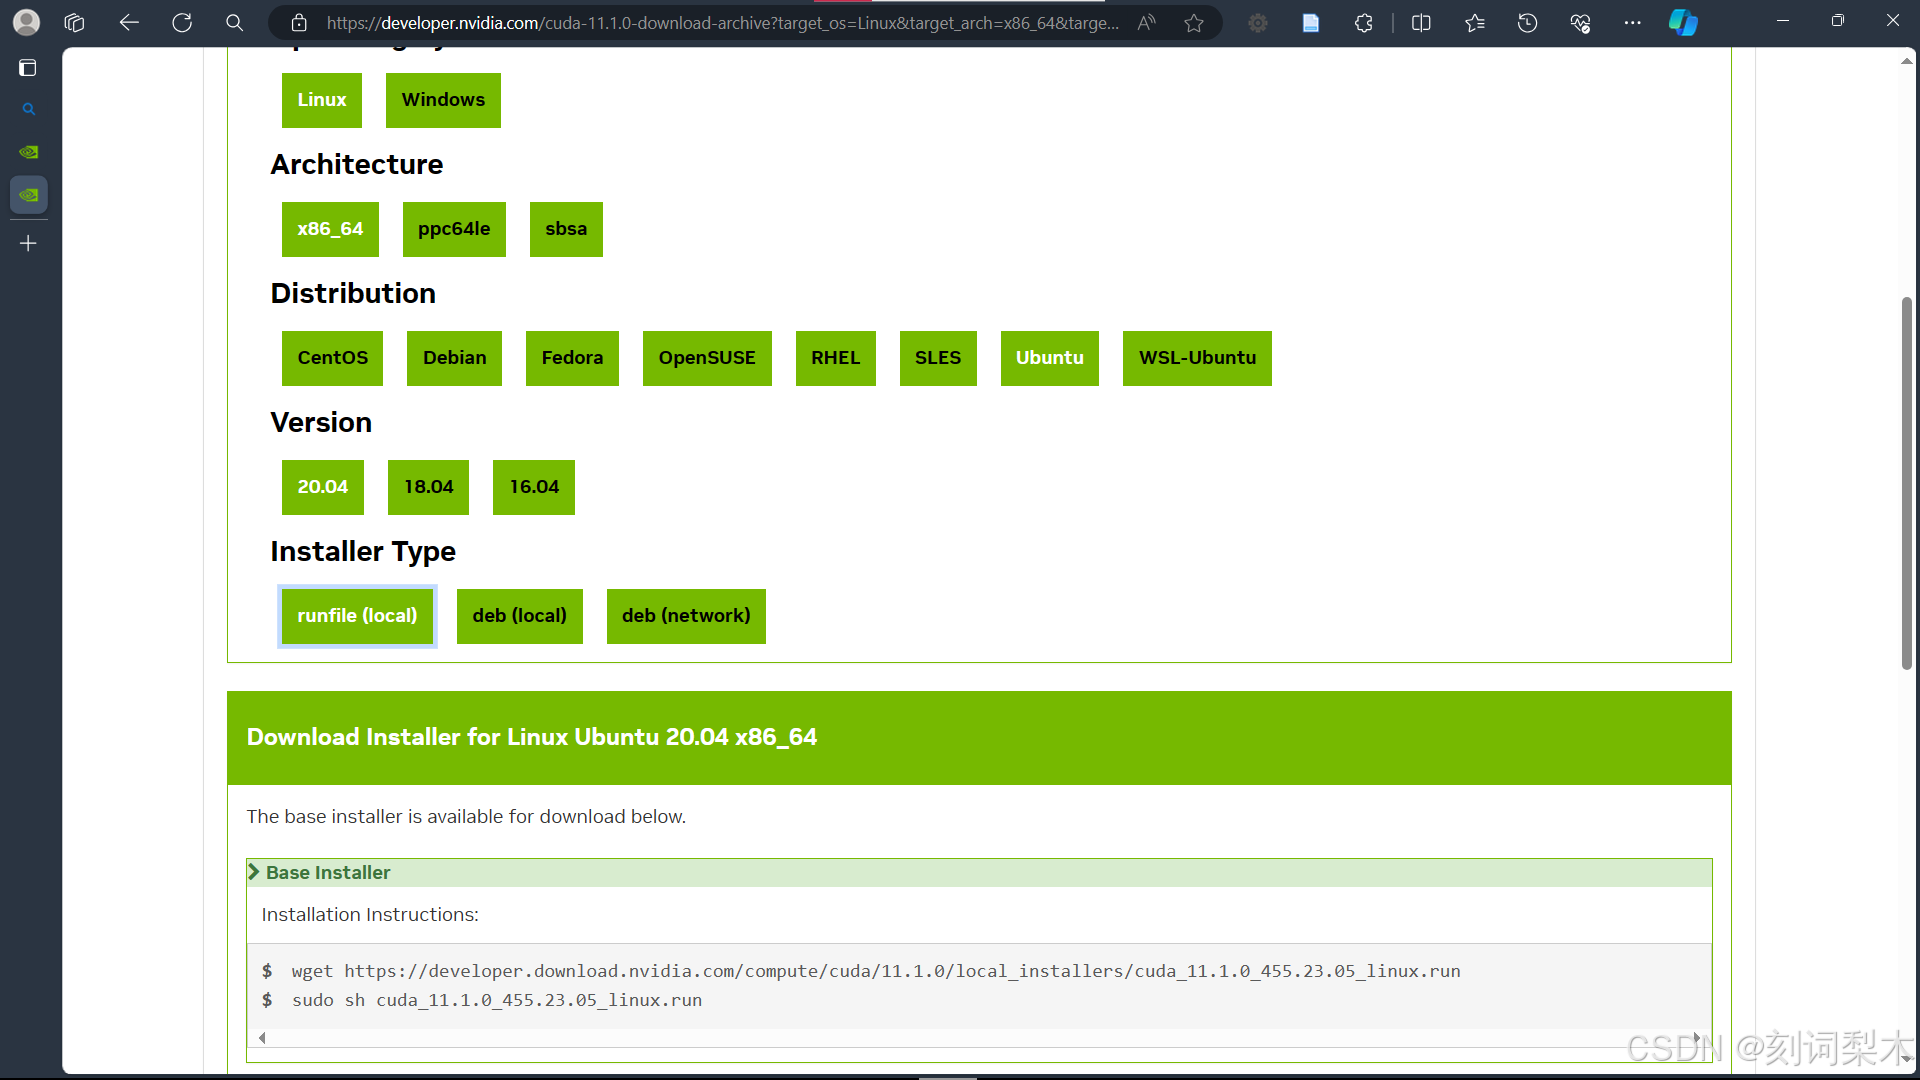
Task: Open new vertical tab plus icon
Action: (x=28, y=243)
